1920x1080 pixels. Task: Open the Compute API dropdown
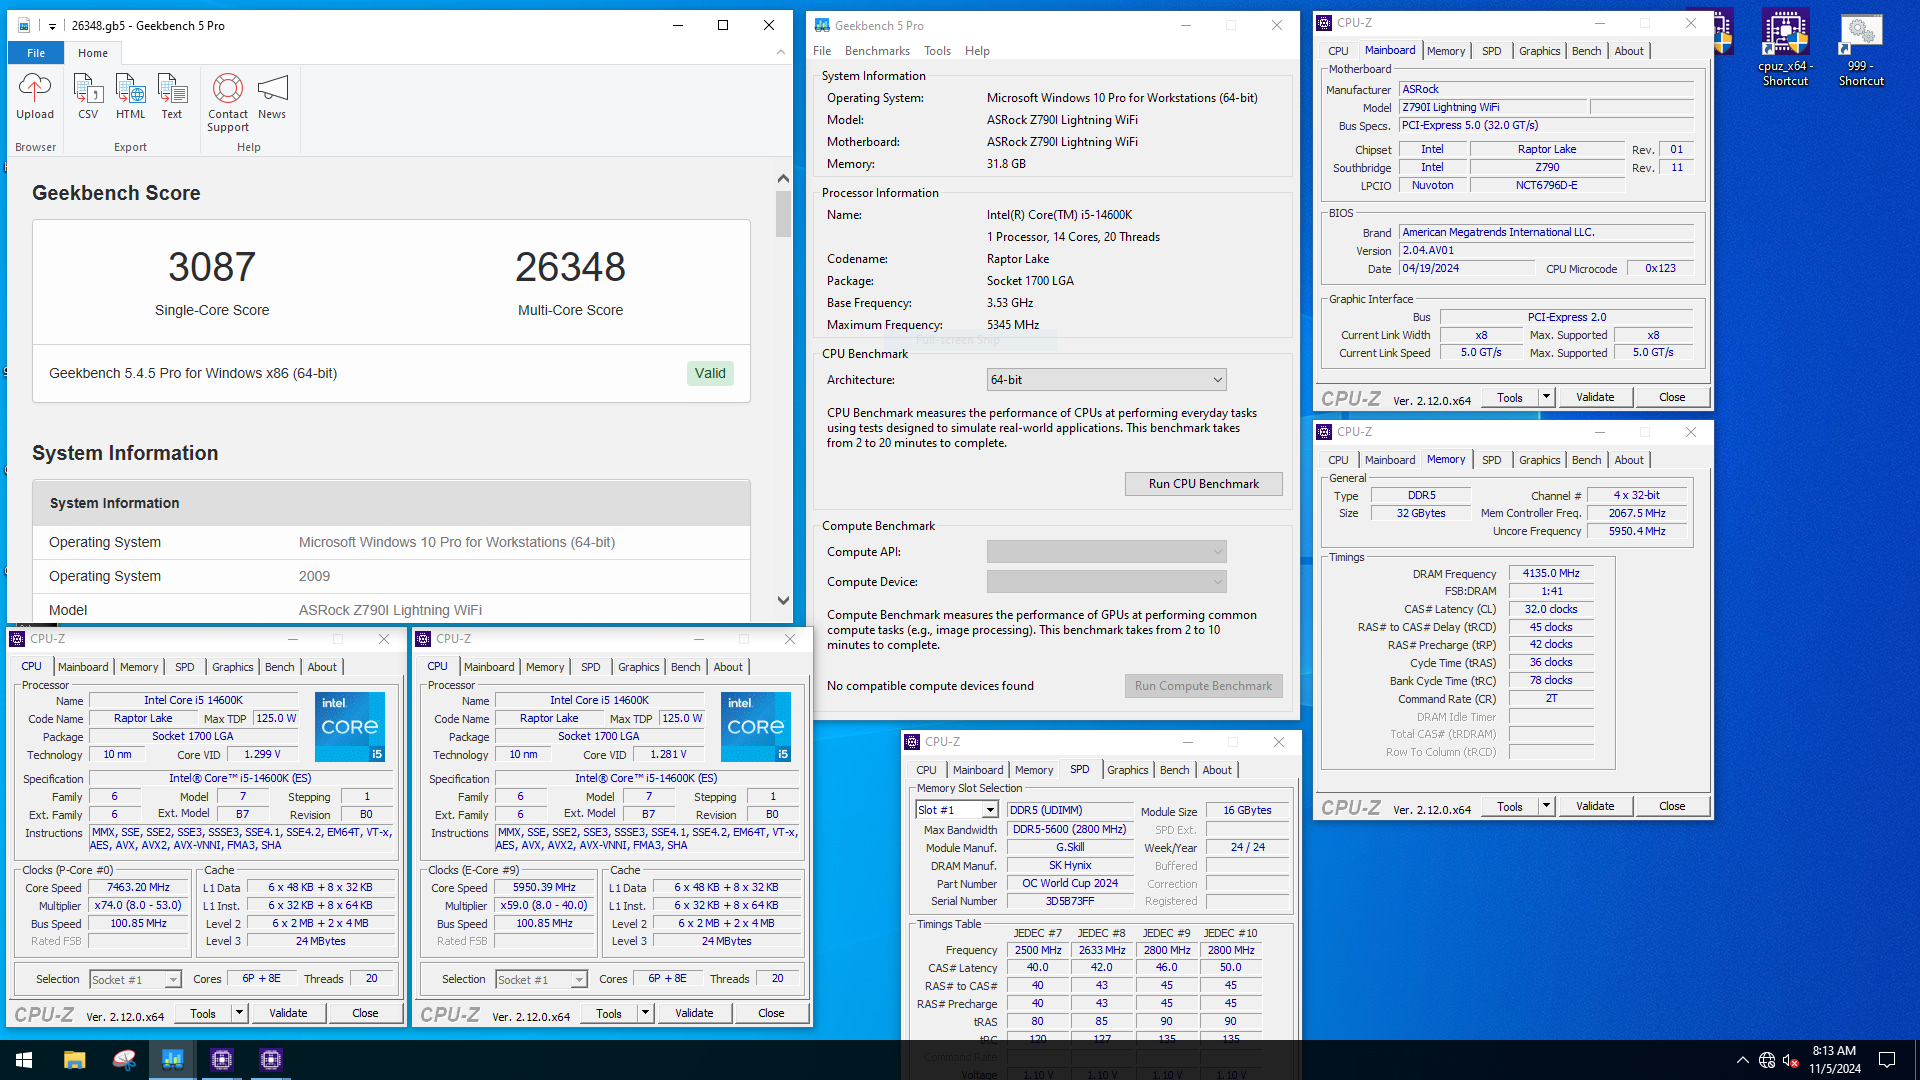(1106, 552)
